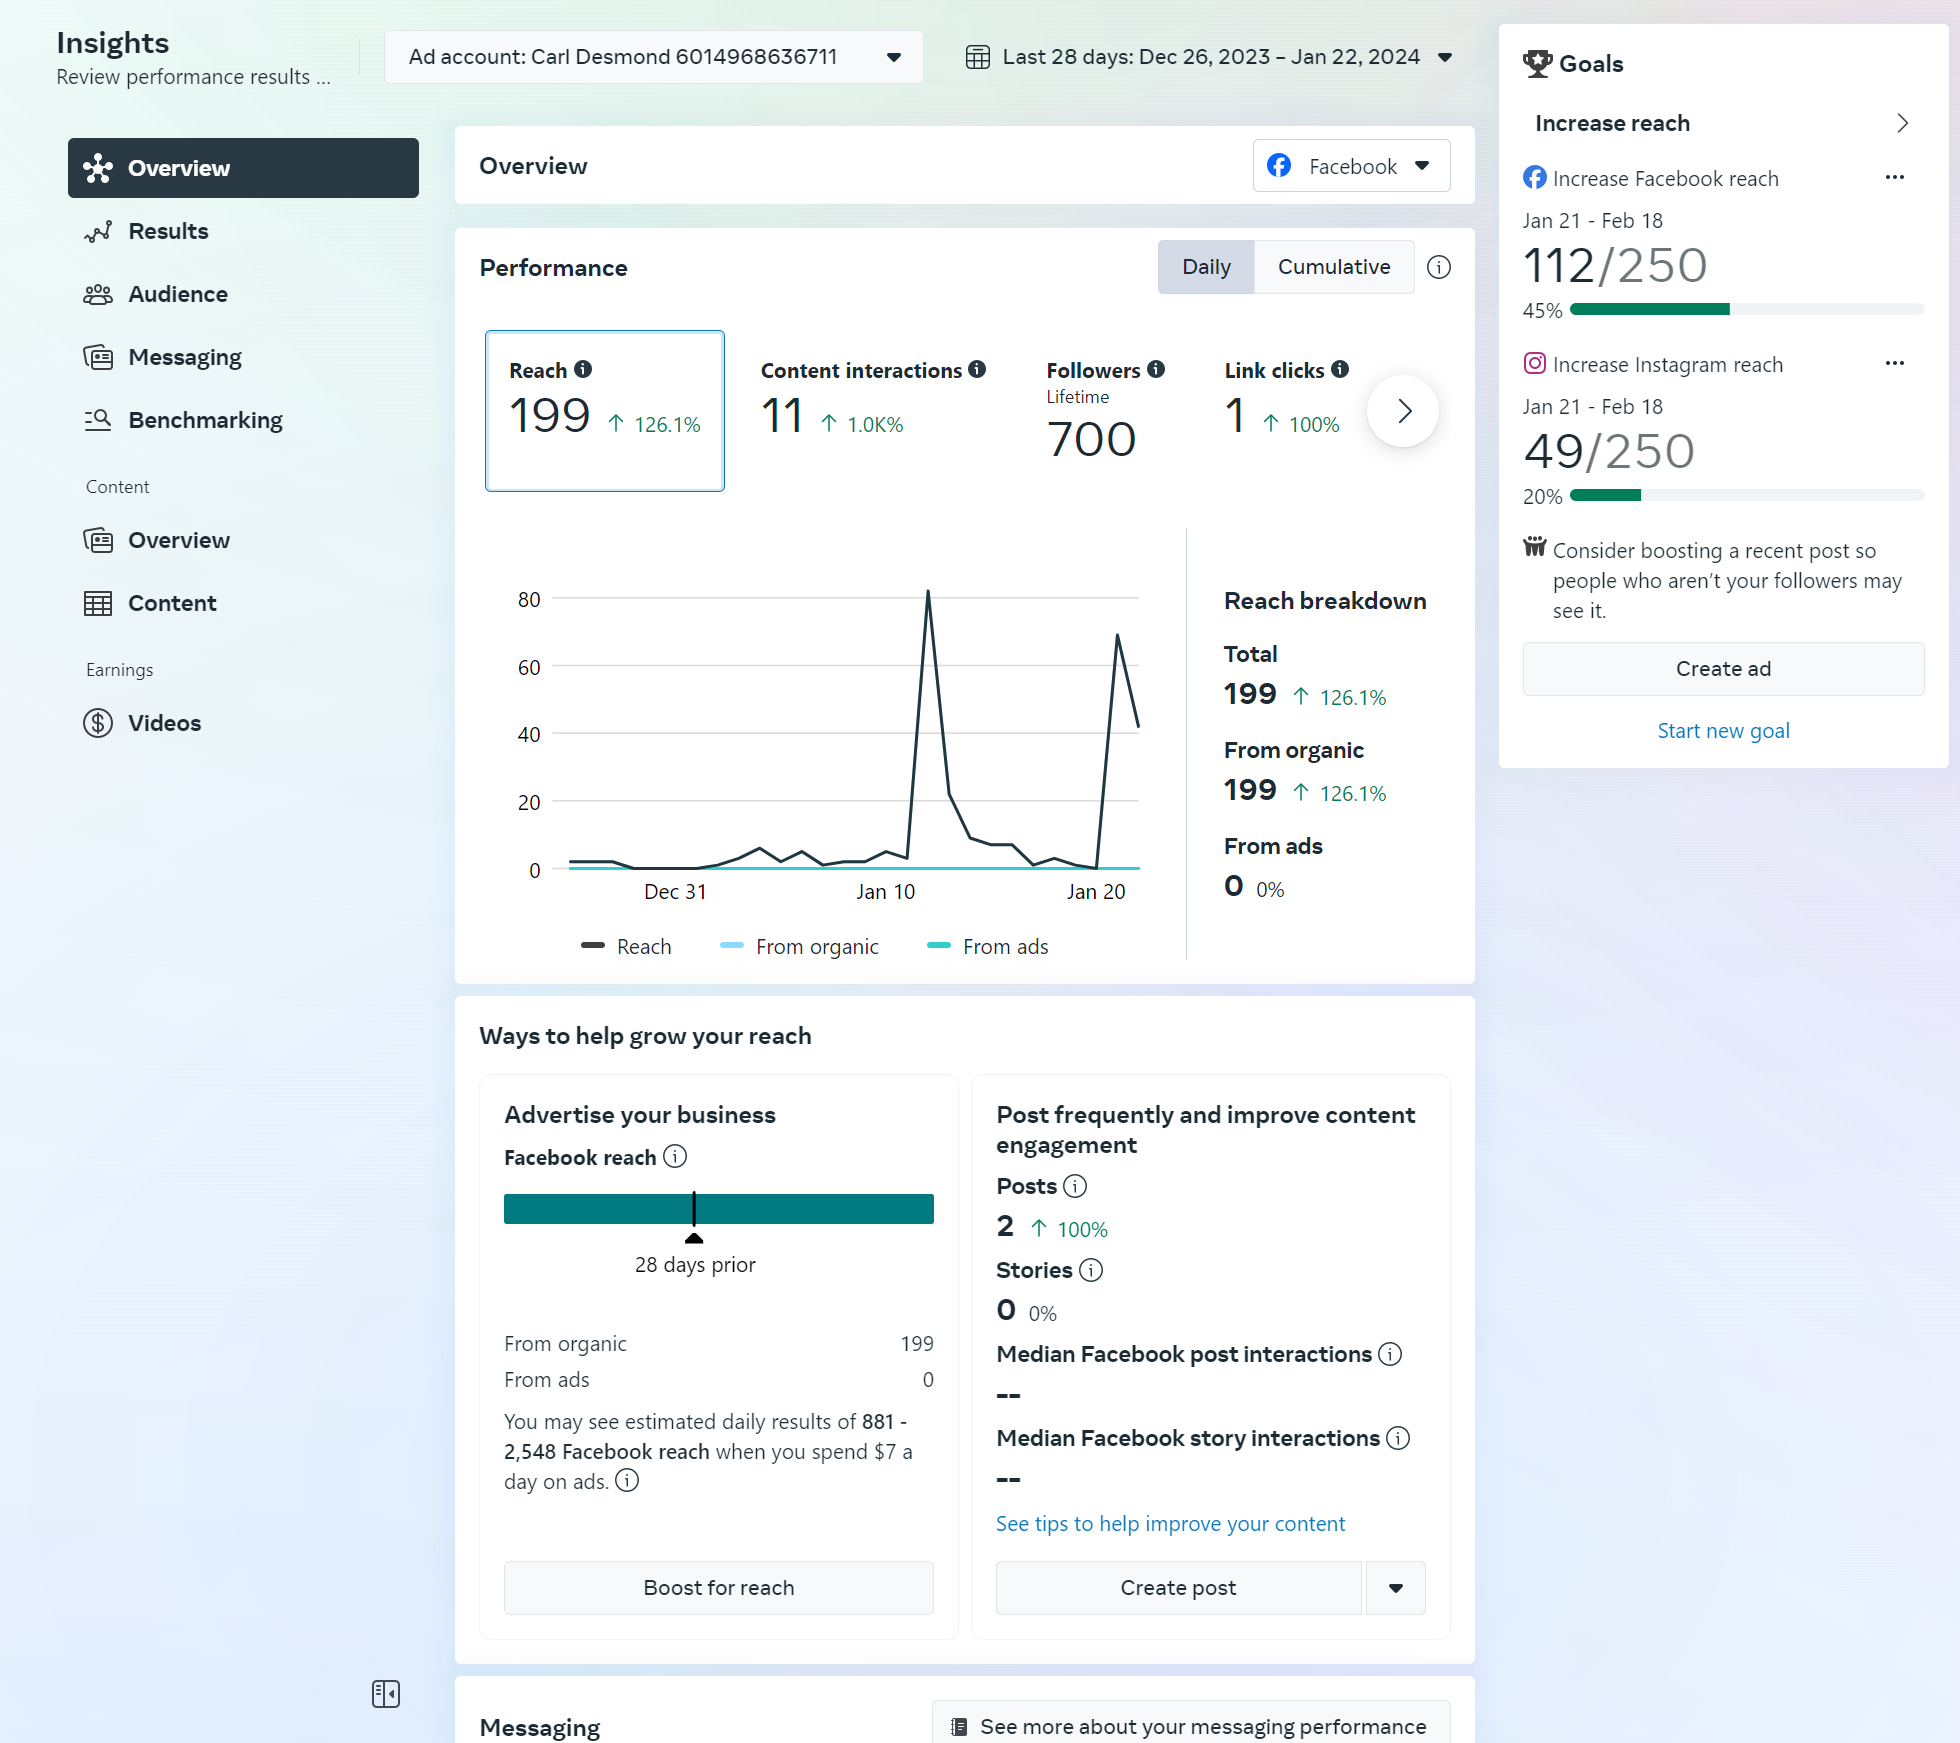Click the teal Facebook reach comparison bar
Viewport: 1960px width, 1743px height.
coord(719,1209)
